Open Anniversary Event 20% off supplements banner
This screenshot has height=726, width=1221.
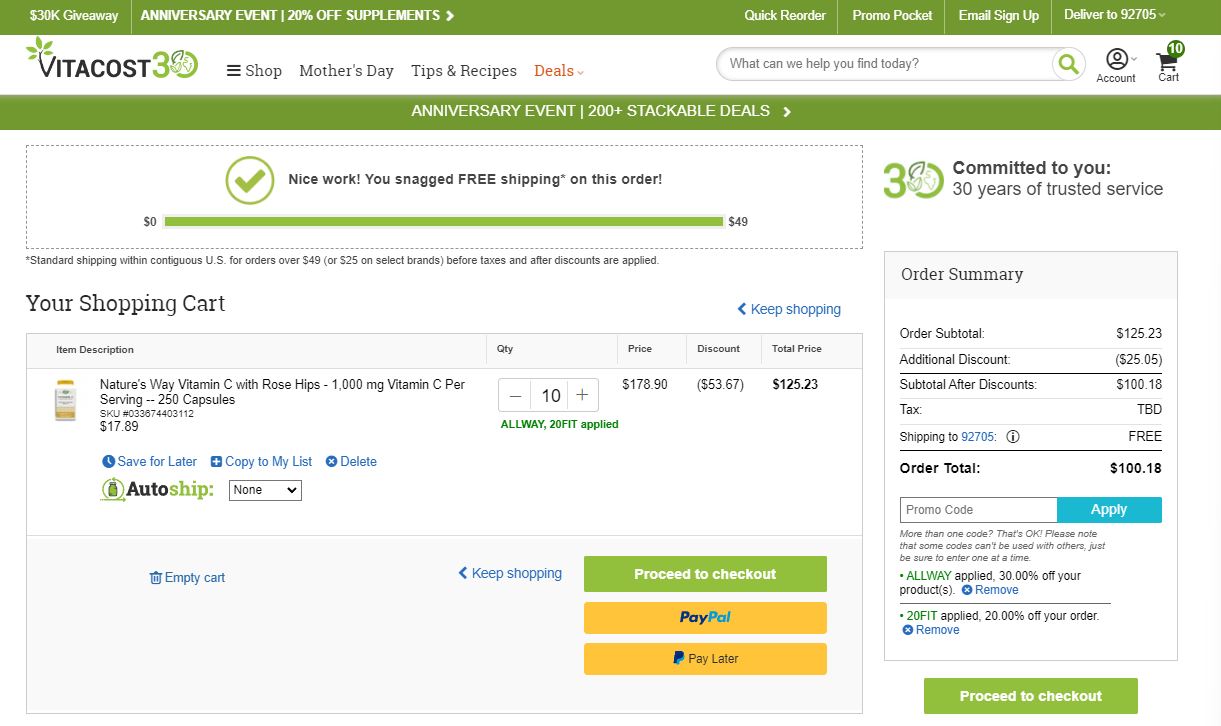[x=298, y=15]
